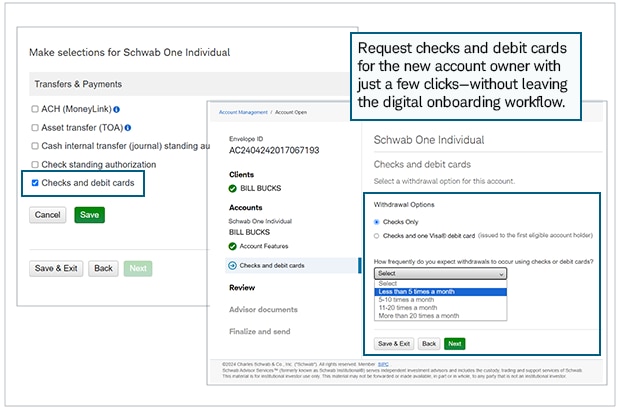
Task: Click BILL BUCKS under Clients
Action: [261, 189]
